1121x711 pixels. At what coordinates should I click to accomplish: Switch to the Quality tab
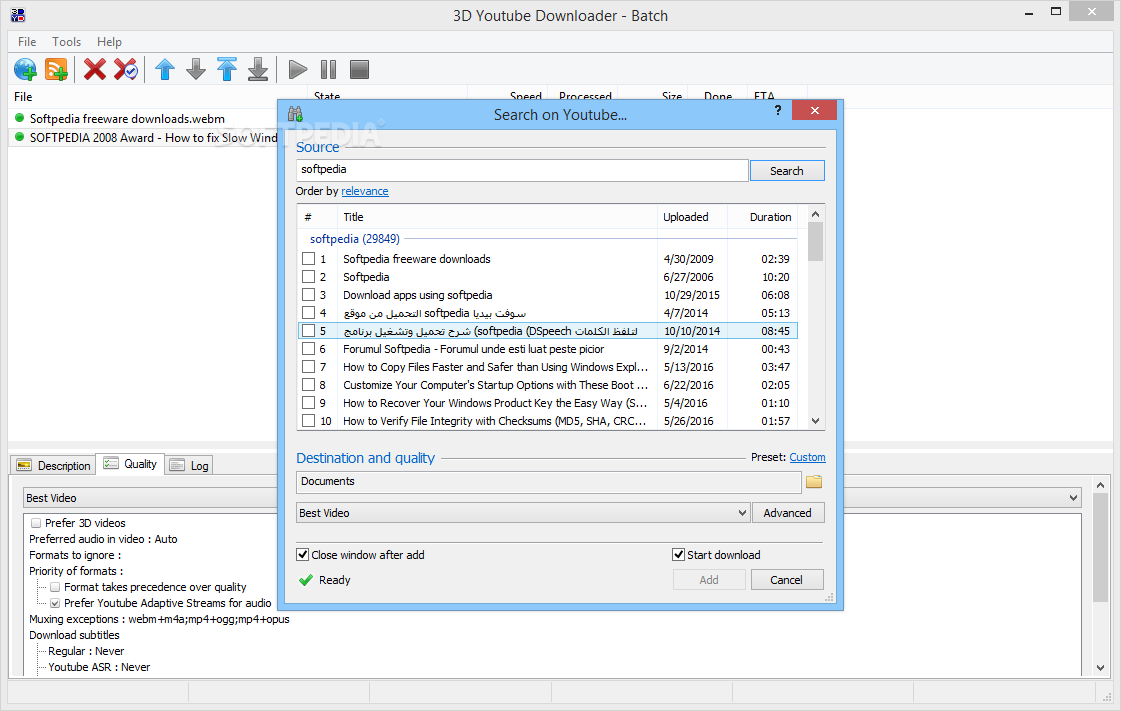pyautogui.click(x=130, y=464)
